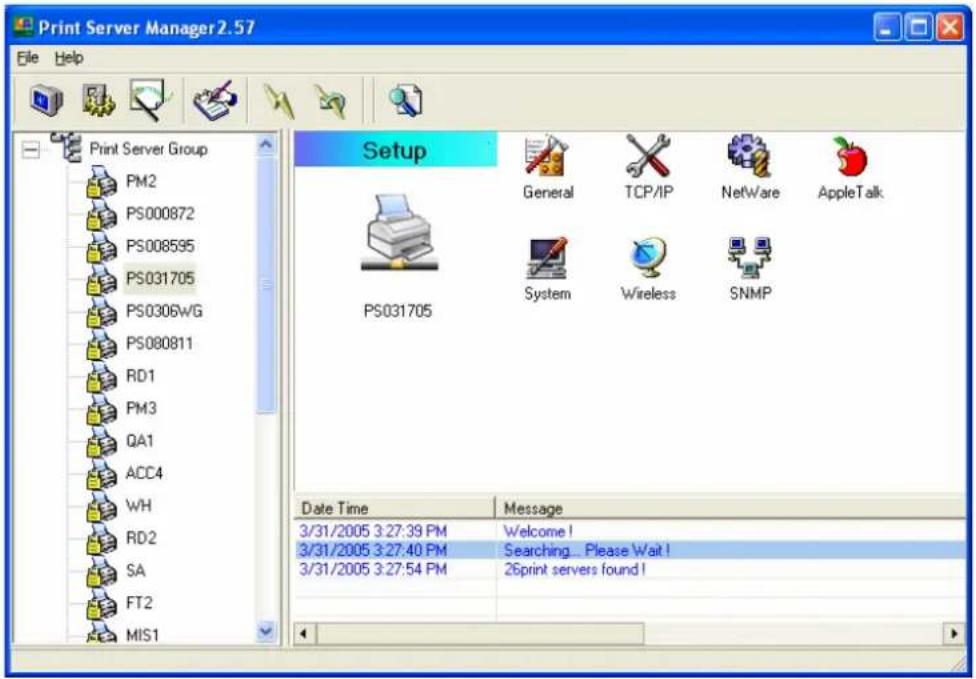The width and height of the screenshot is (976, 679).
Task: Click the Date Time column header
Action: (395, 508)
